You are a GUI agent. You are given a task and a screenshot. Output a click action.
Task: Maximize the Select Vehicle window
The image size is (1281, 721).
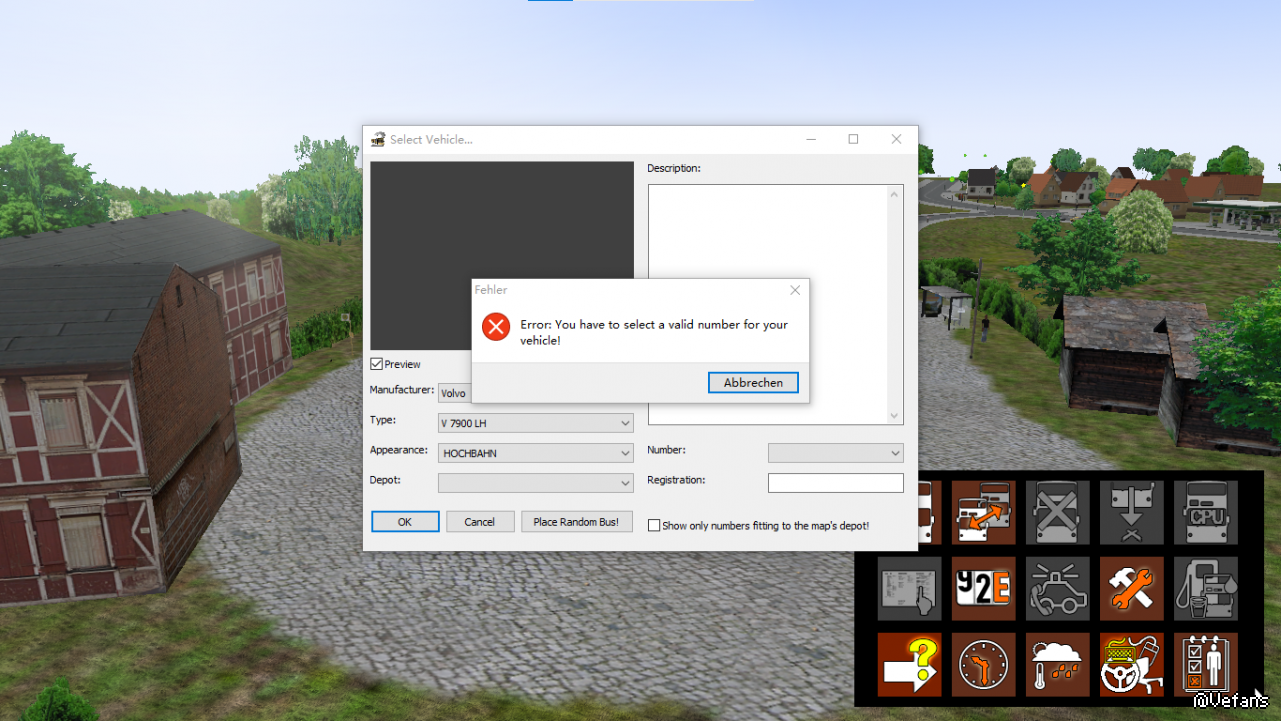point(853,139)
